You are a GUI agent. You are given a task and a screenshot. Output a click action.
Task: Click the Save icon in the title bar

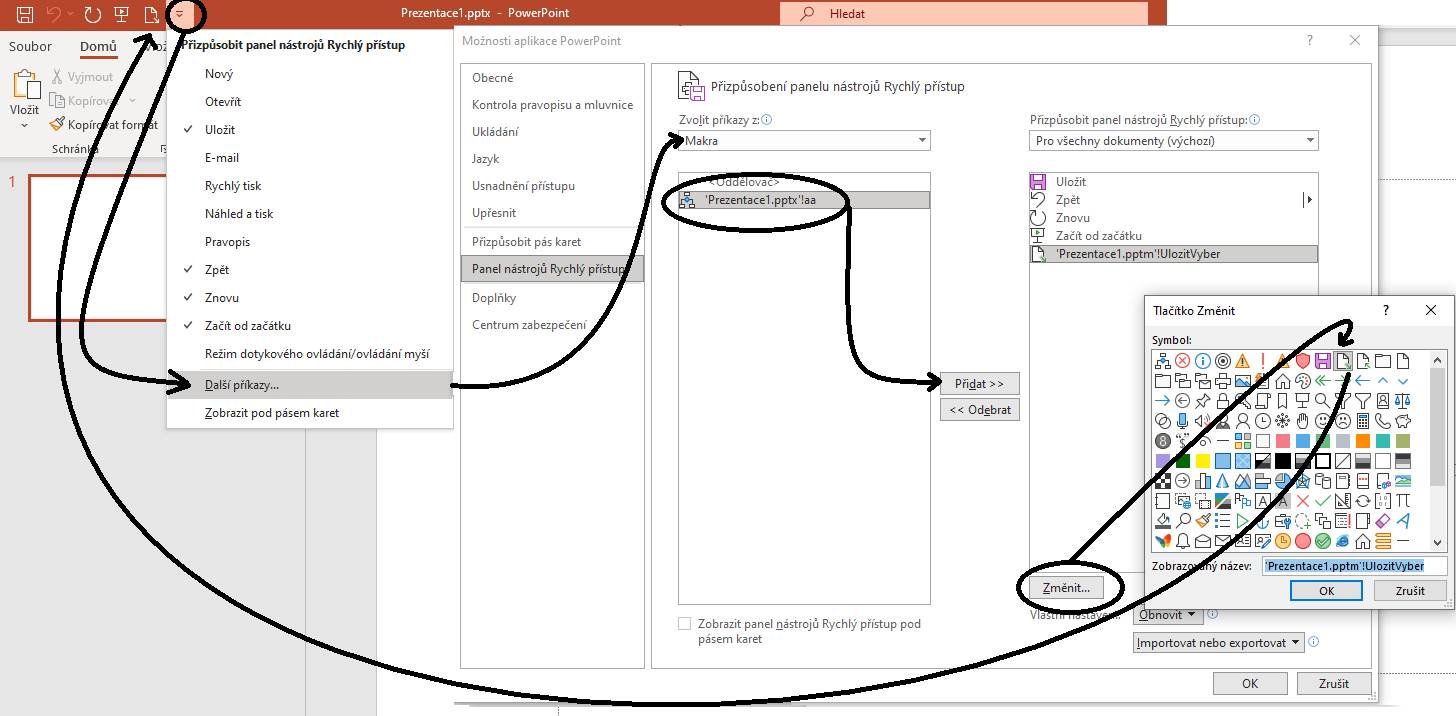(25, 14)
